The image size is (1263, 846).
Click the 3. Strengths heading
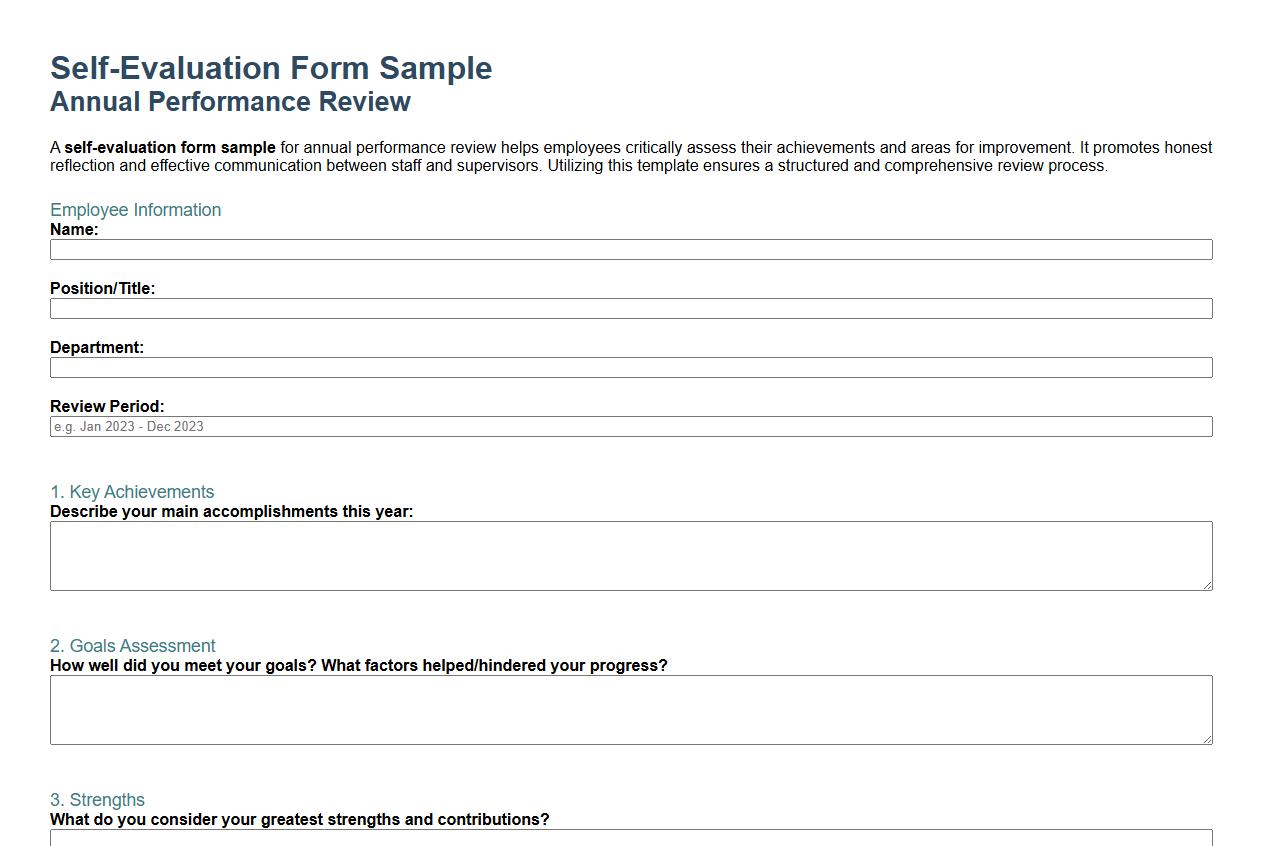[x=97, y=800]
